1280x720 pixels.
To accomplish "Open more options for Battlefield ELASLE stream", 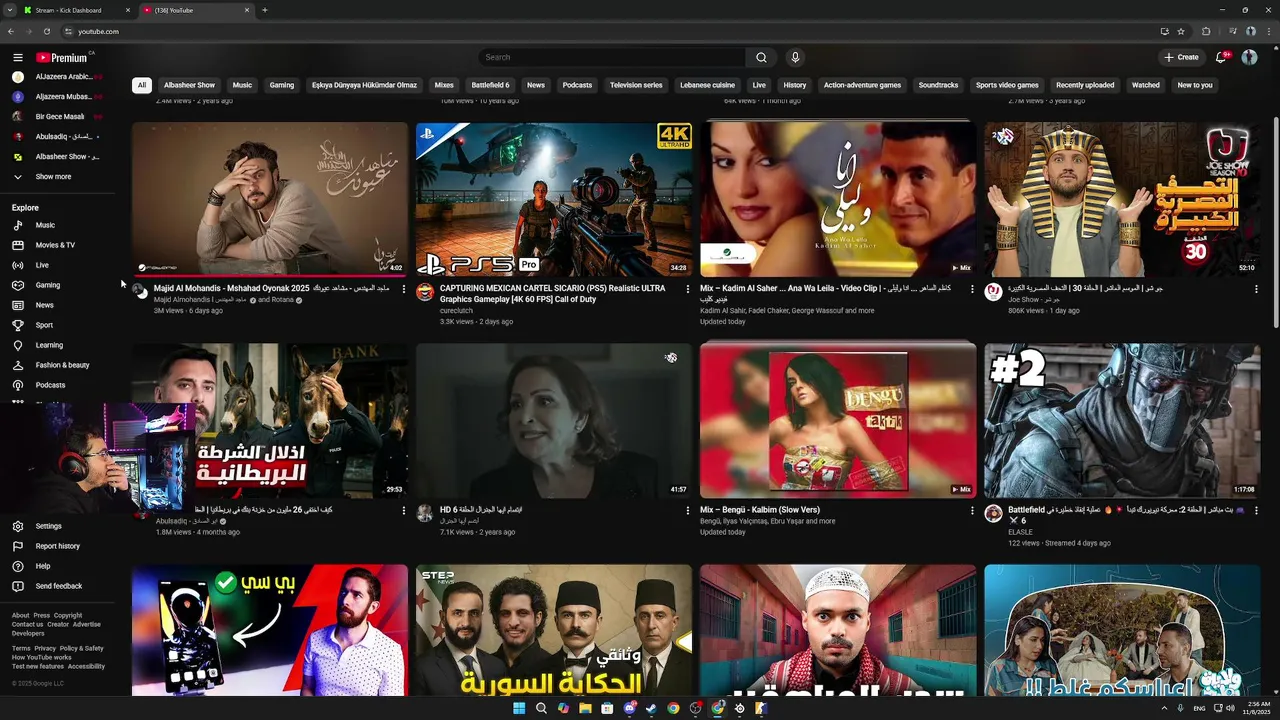I will click(1256, 510).
